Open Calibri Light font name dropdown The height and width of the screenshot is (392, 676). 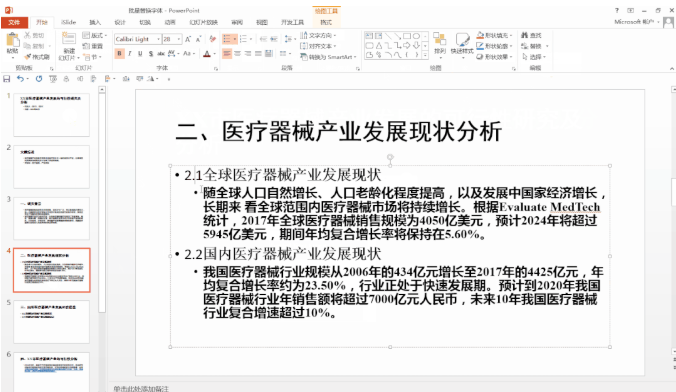point(158,39)
